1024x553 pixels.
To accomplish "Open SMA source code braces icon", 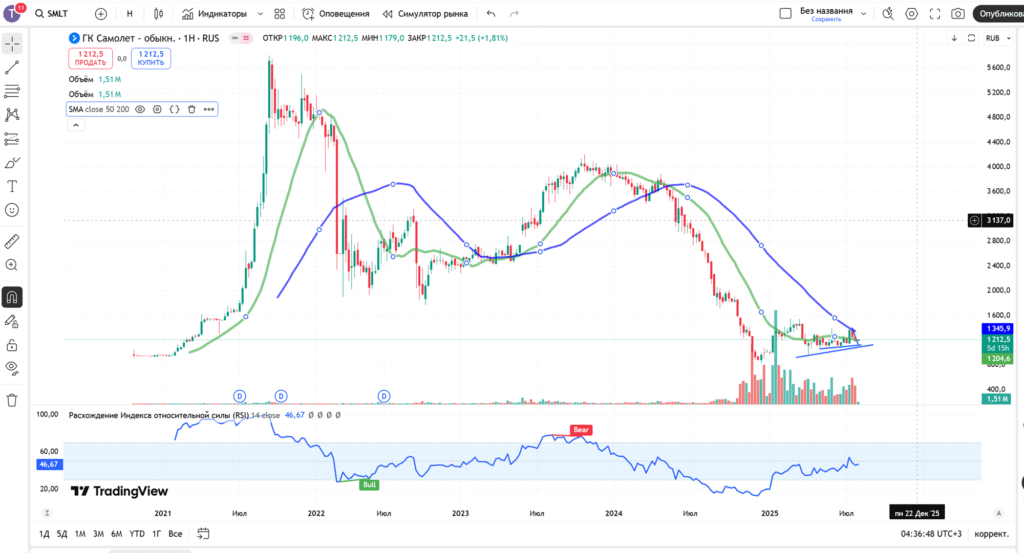I will tap(174, 109).
